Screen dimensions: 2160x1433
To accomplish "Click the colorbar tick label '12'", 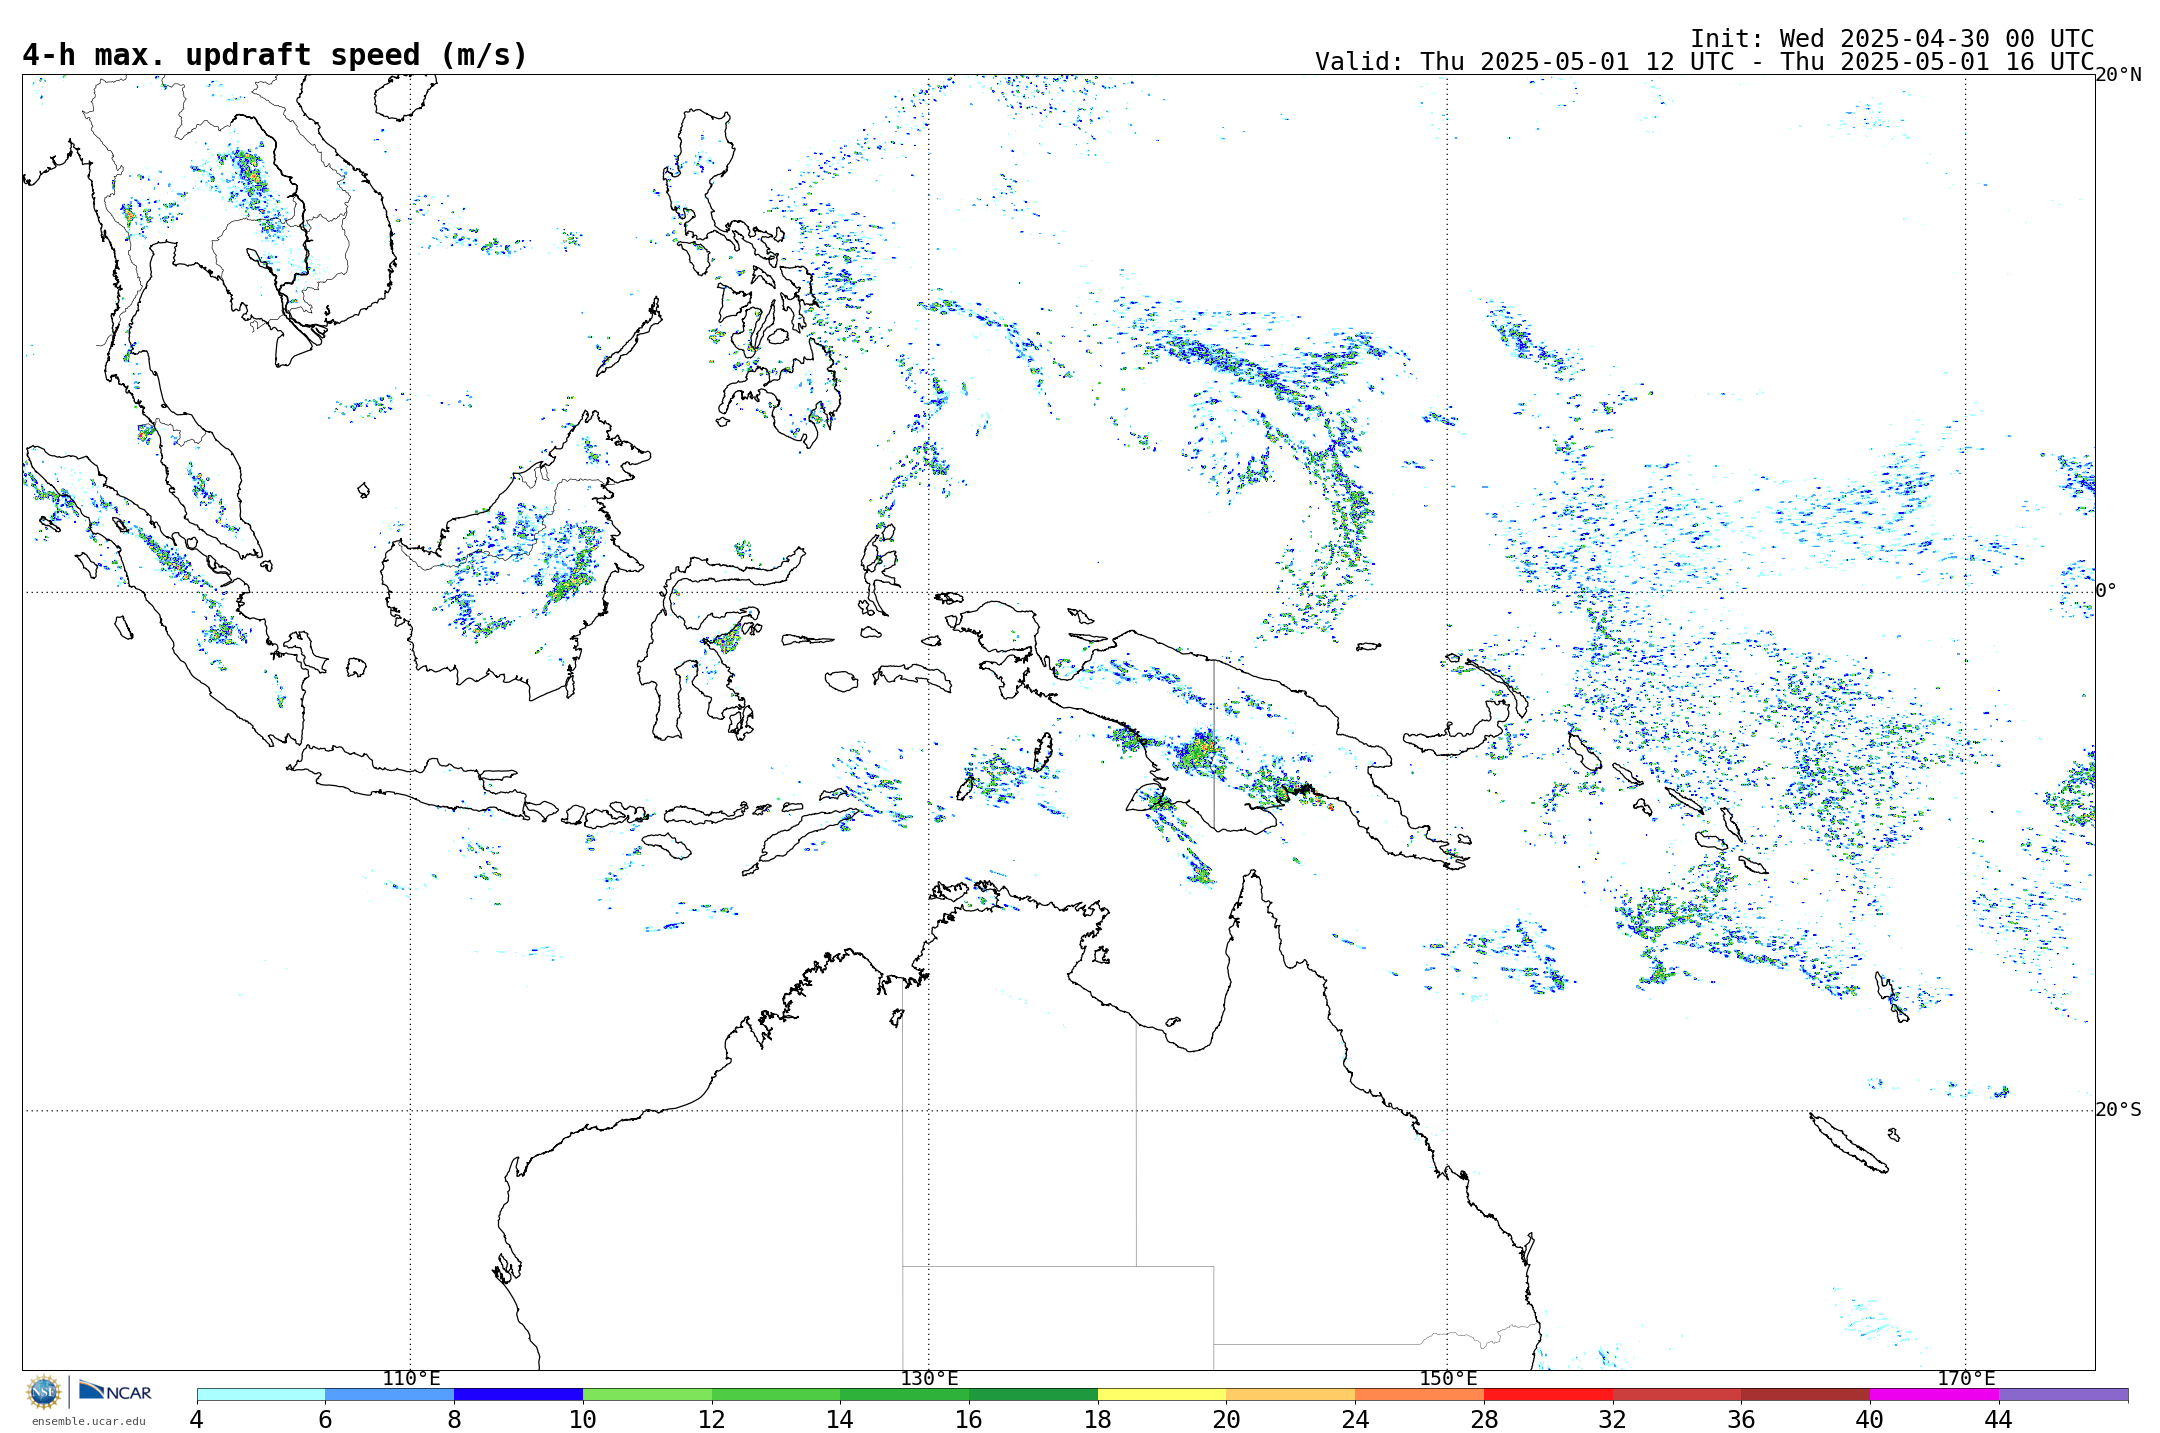I will click(712, 1419).
